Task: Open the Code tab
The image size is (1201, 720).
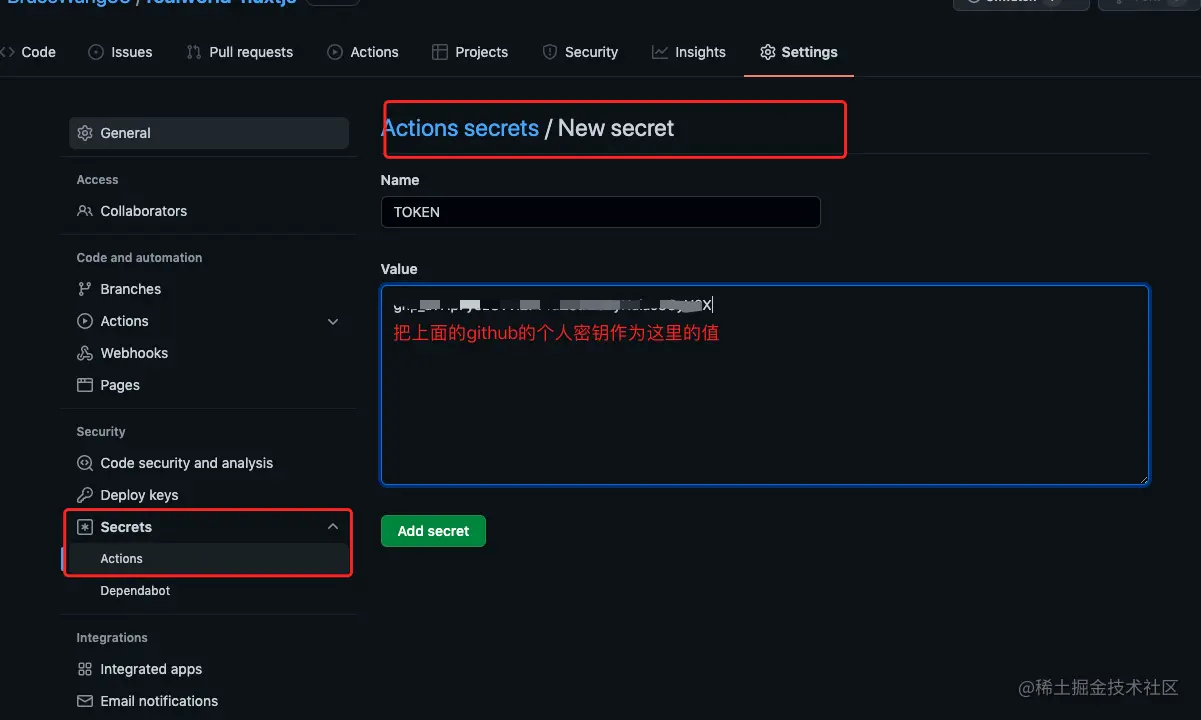Action: [28, 52]
